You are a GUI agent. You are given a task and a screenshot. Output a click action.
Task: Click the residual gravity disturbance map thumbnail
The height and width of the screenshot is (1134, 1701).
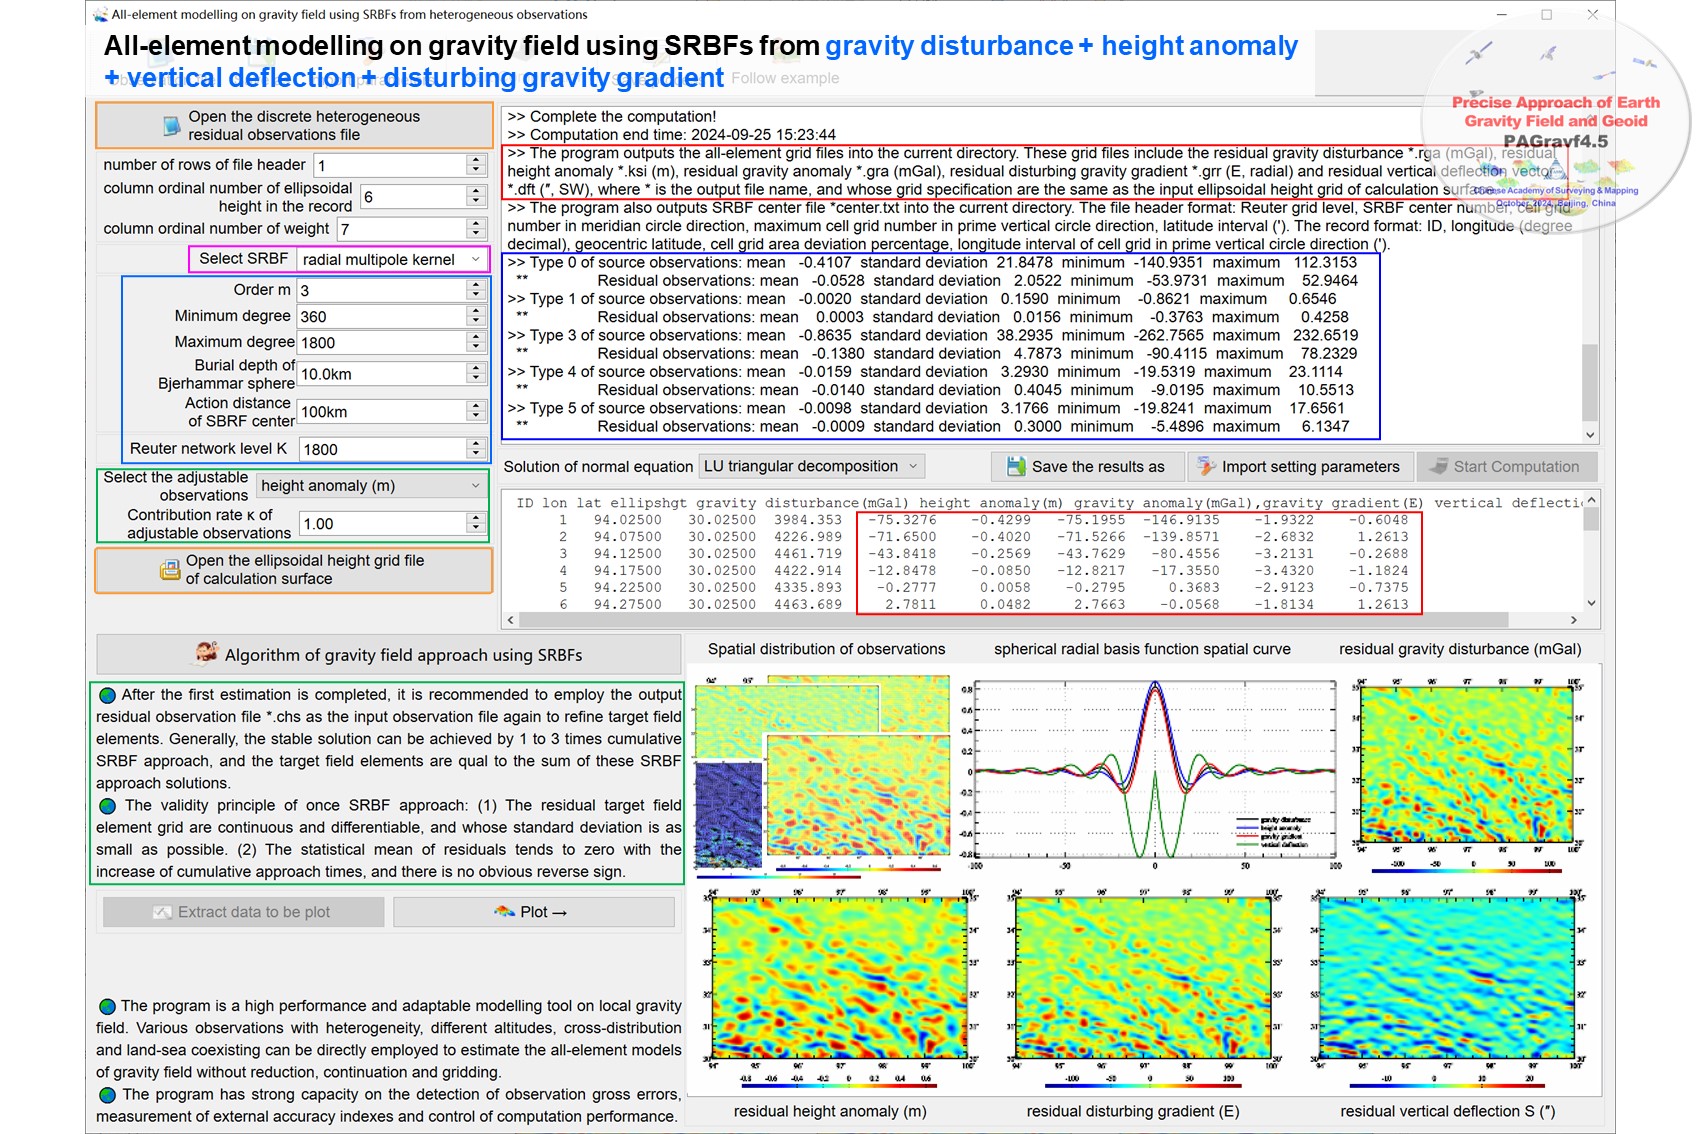[x=1465, y=766]
